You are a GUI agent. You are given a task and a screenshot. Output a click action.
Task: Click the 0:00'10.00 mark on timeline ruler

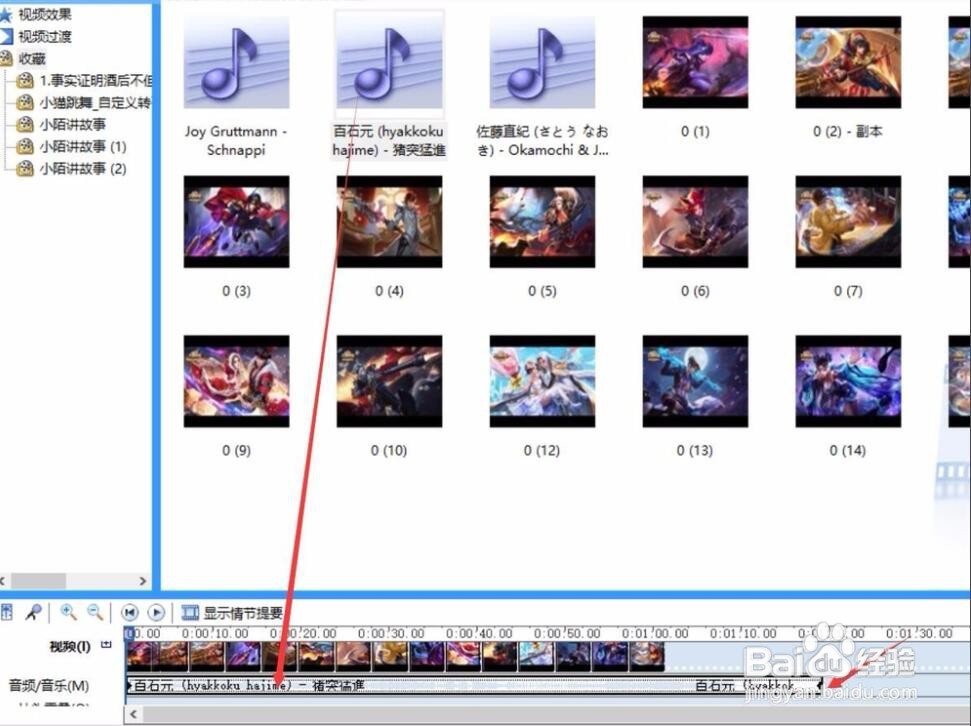coord(215,633)
